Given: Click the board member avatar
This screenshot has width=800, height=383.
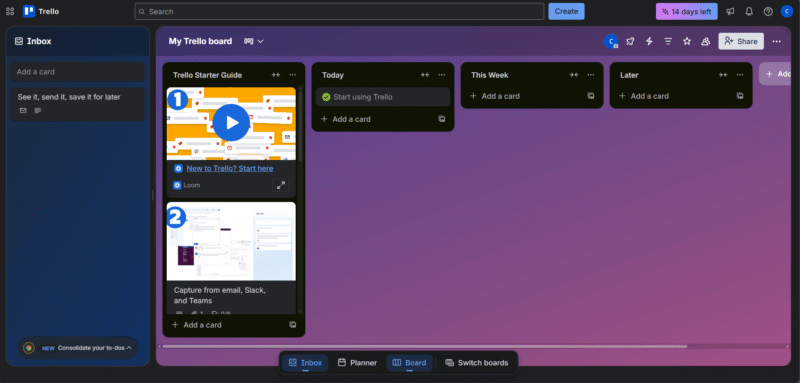Looking at the screenshot, I should click(x=611, y=41).
